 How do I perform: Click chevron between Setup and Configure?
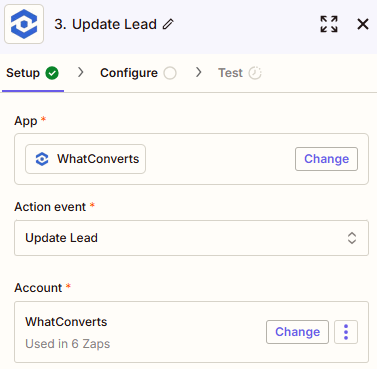[x=80, y=72]
